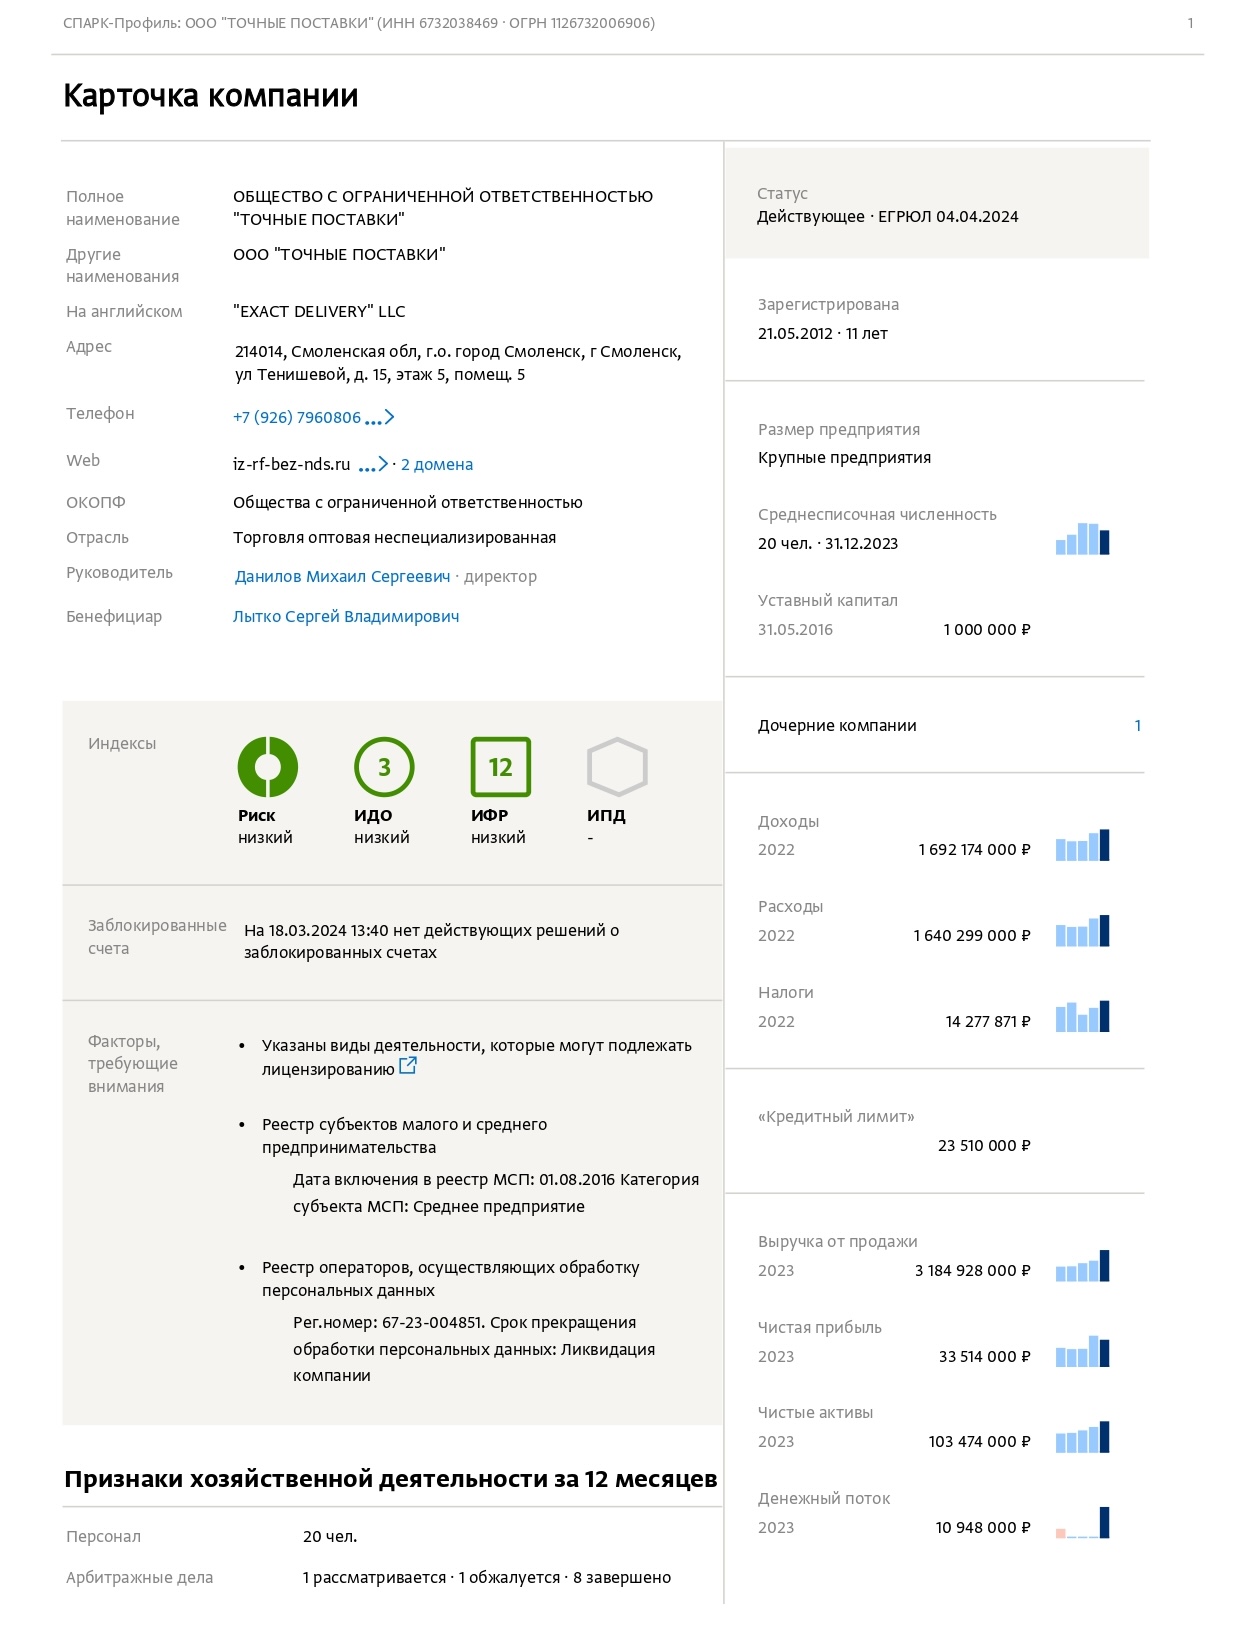The height and width of the screenshot is (1626, 1241).
Task: Click the Крупные предприятия size value
Action: click(x=844, y=458)
